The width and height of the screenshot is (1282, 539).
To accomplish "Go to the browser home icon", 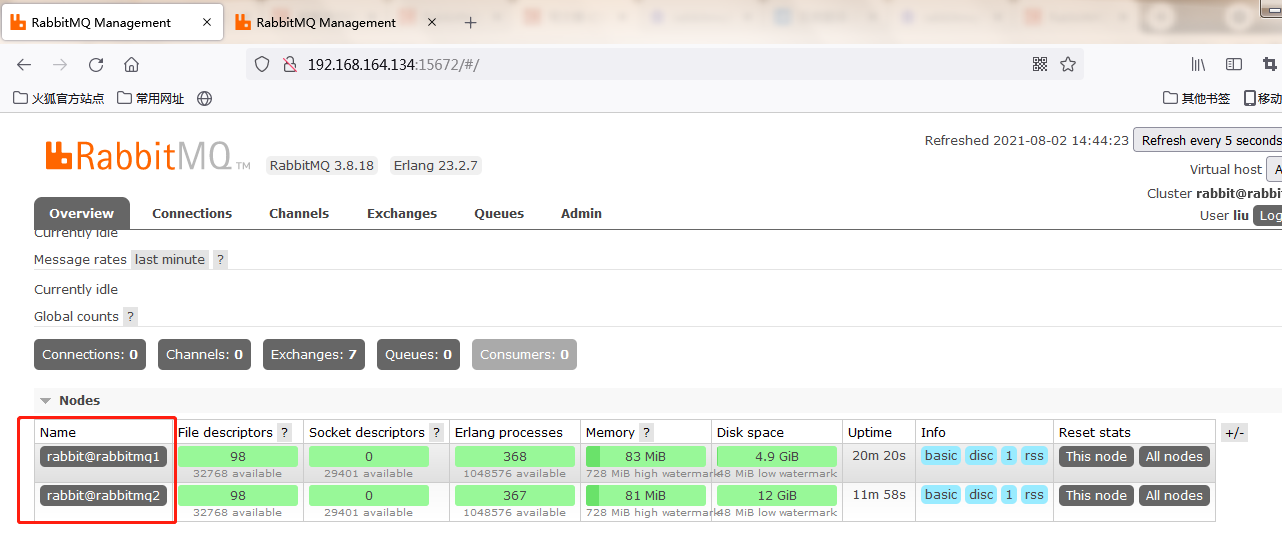I will (x=131, y=64).
